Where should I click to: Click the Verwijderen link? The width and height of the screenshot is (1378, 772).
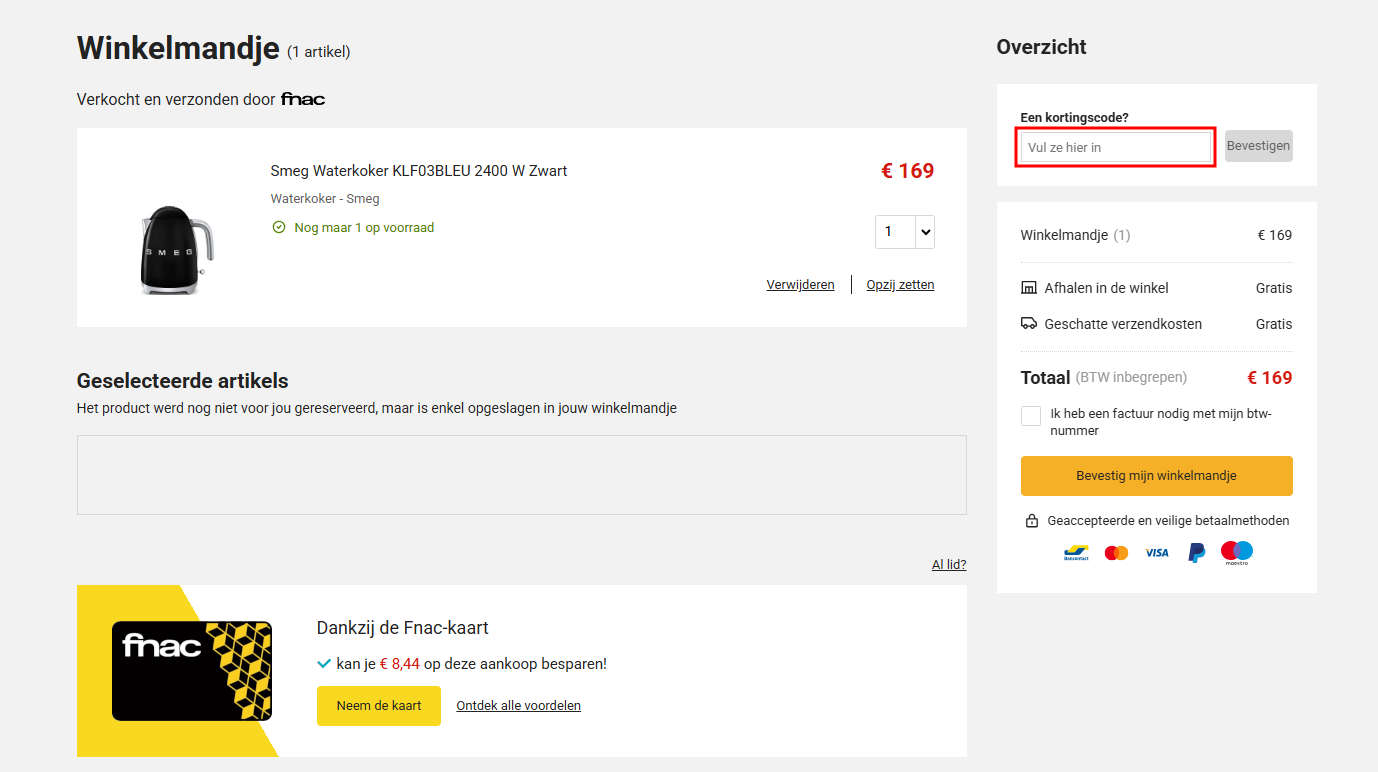[x=800, y=284]
